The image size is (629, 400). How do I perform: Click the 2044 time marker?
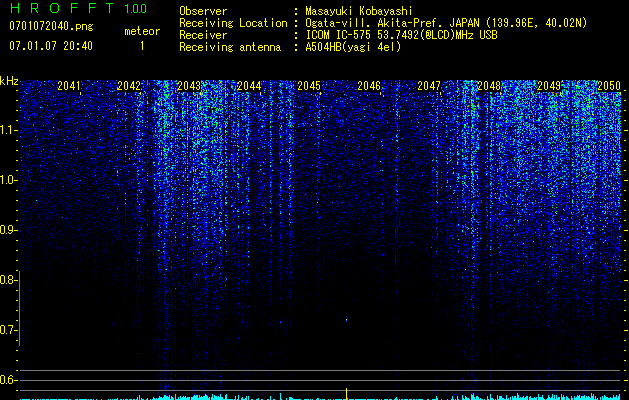249,86
